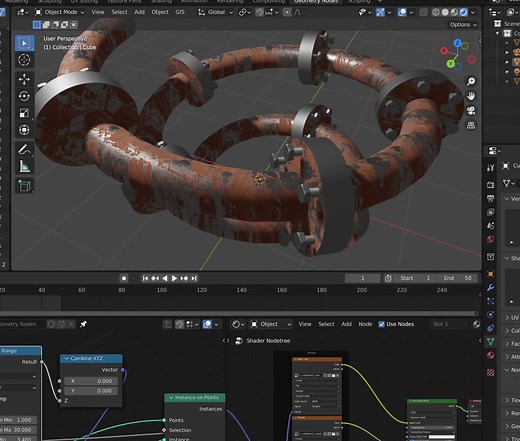520x441 pixels.
Task: Toggle the camera view icon
Action: click(x=471, y=111)
